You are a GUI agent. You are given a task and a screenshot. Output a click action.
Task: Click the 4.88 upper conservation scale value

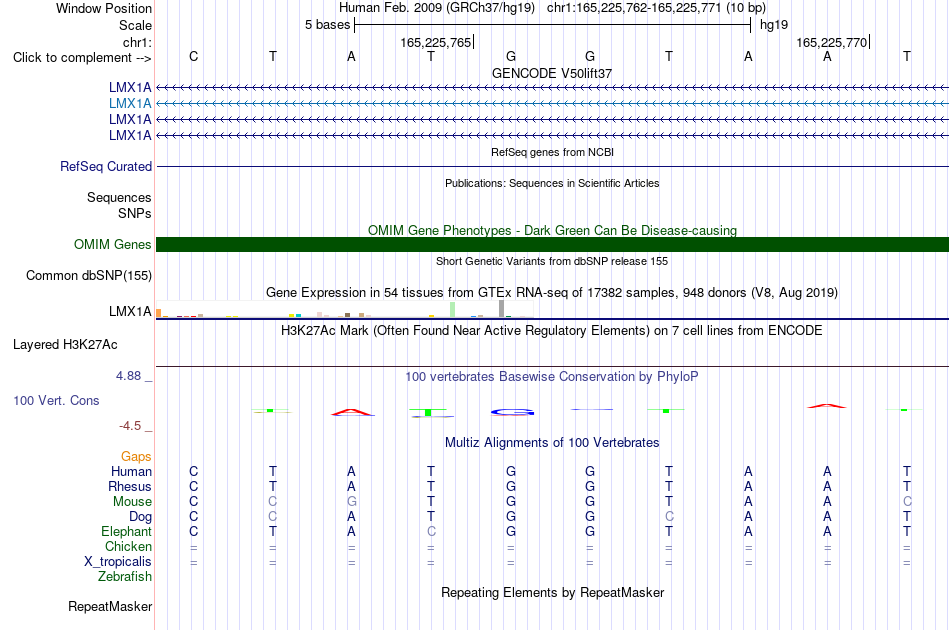128,376
